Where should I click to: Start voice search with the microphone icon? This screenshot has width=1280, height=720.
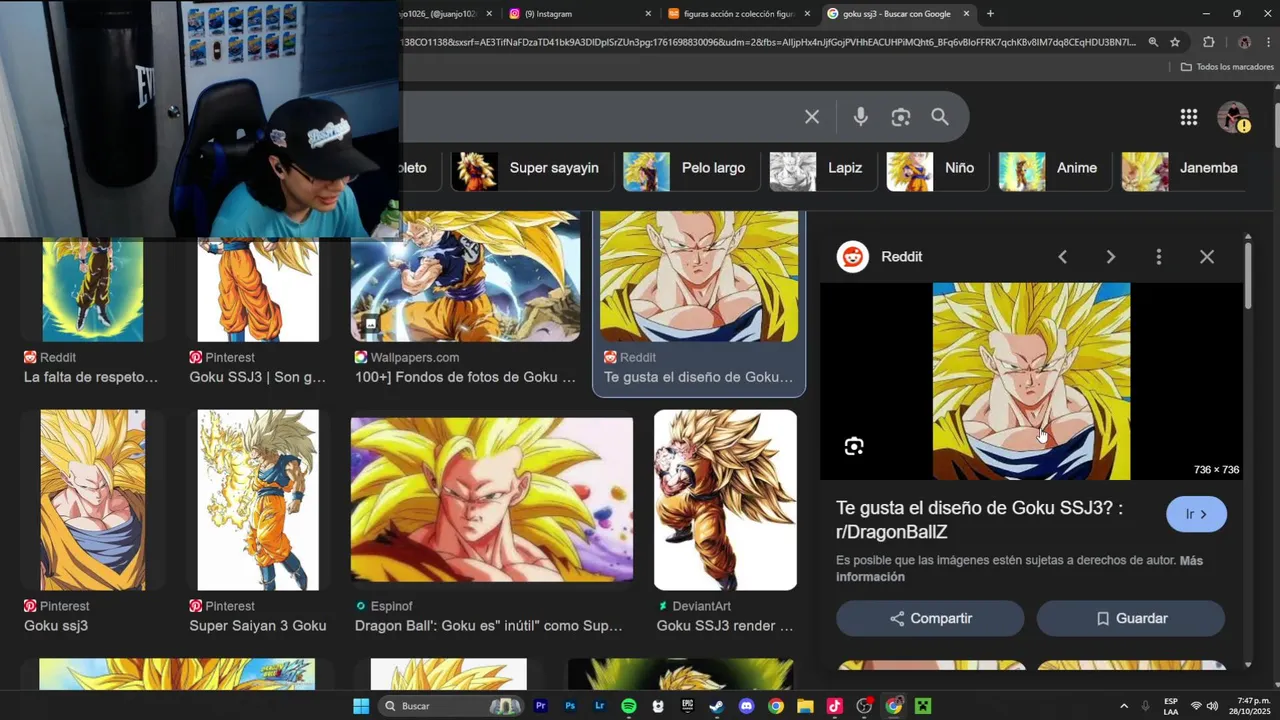point(860,117)
